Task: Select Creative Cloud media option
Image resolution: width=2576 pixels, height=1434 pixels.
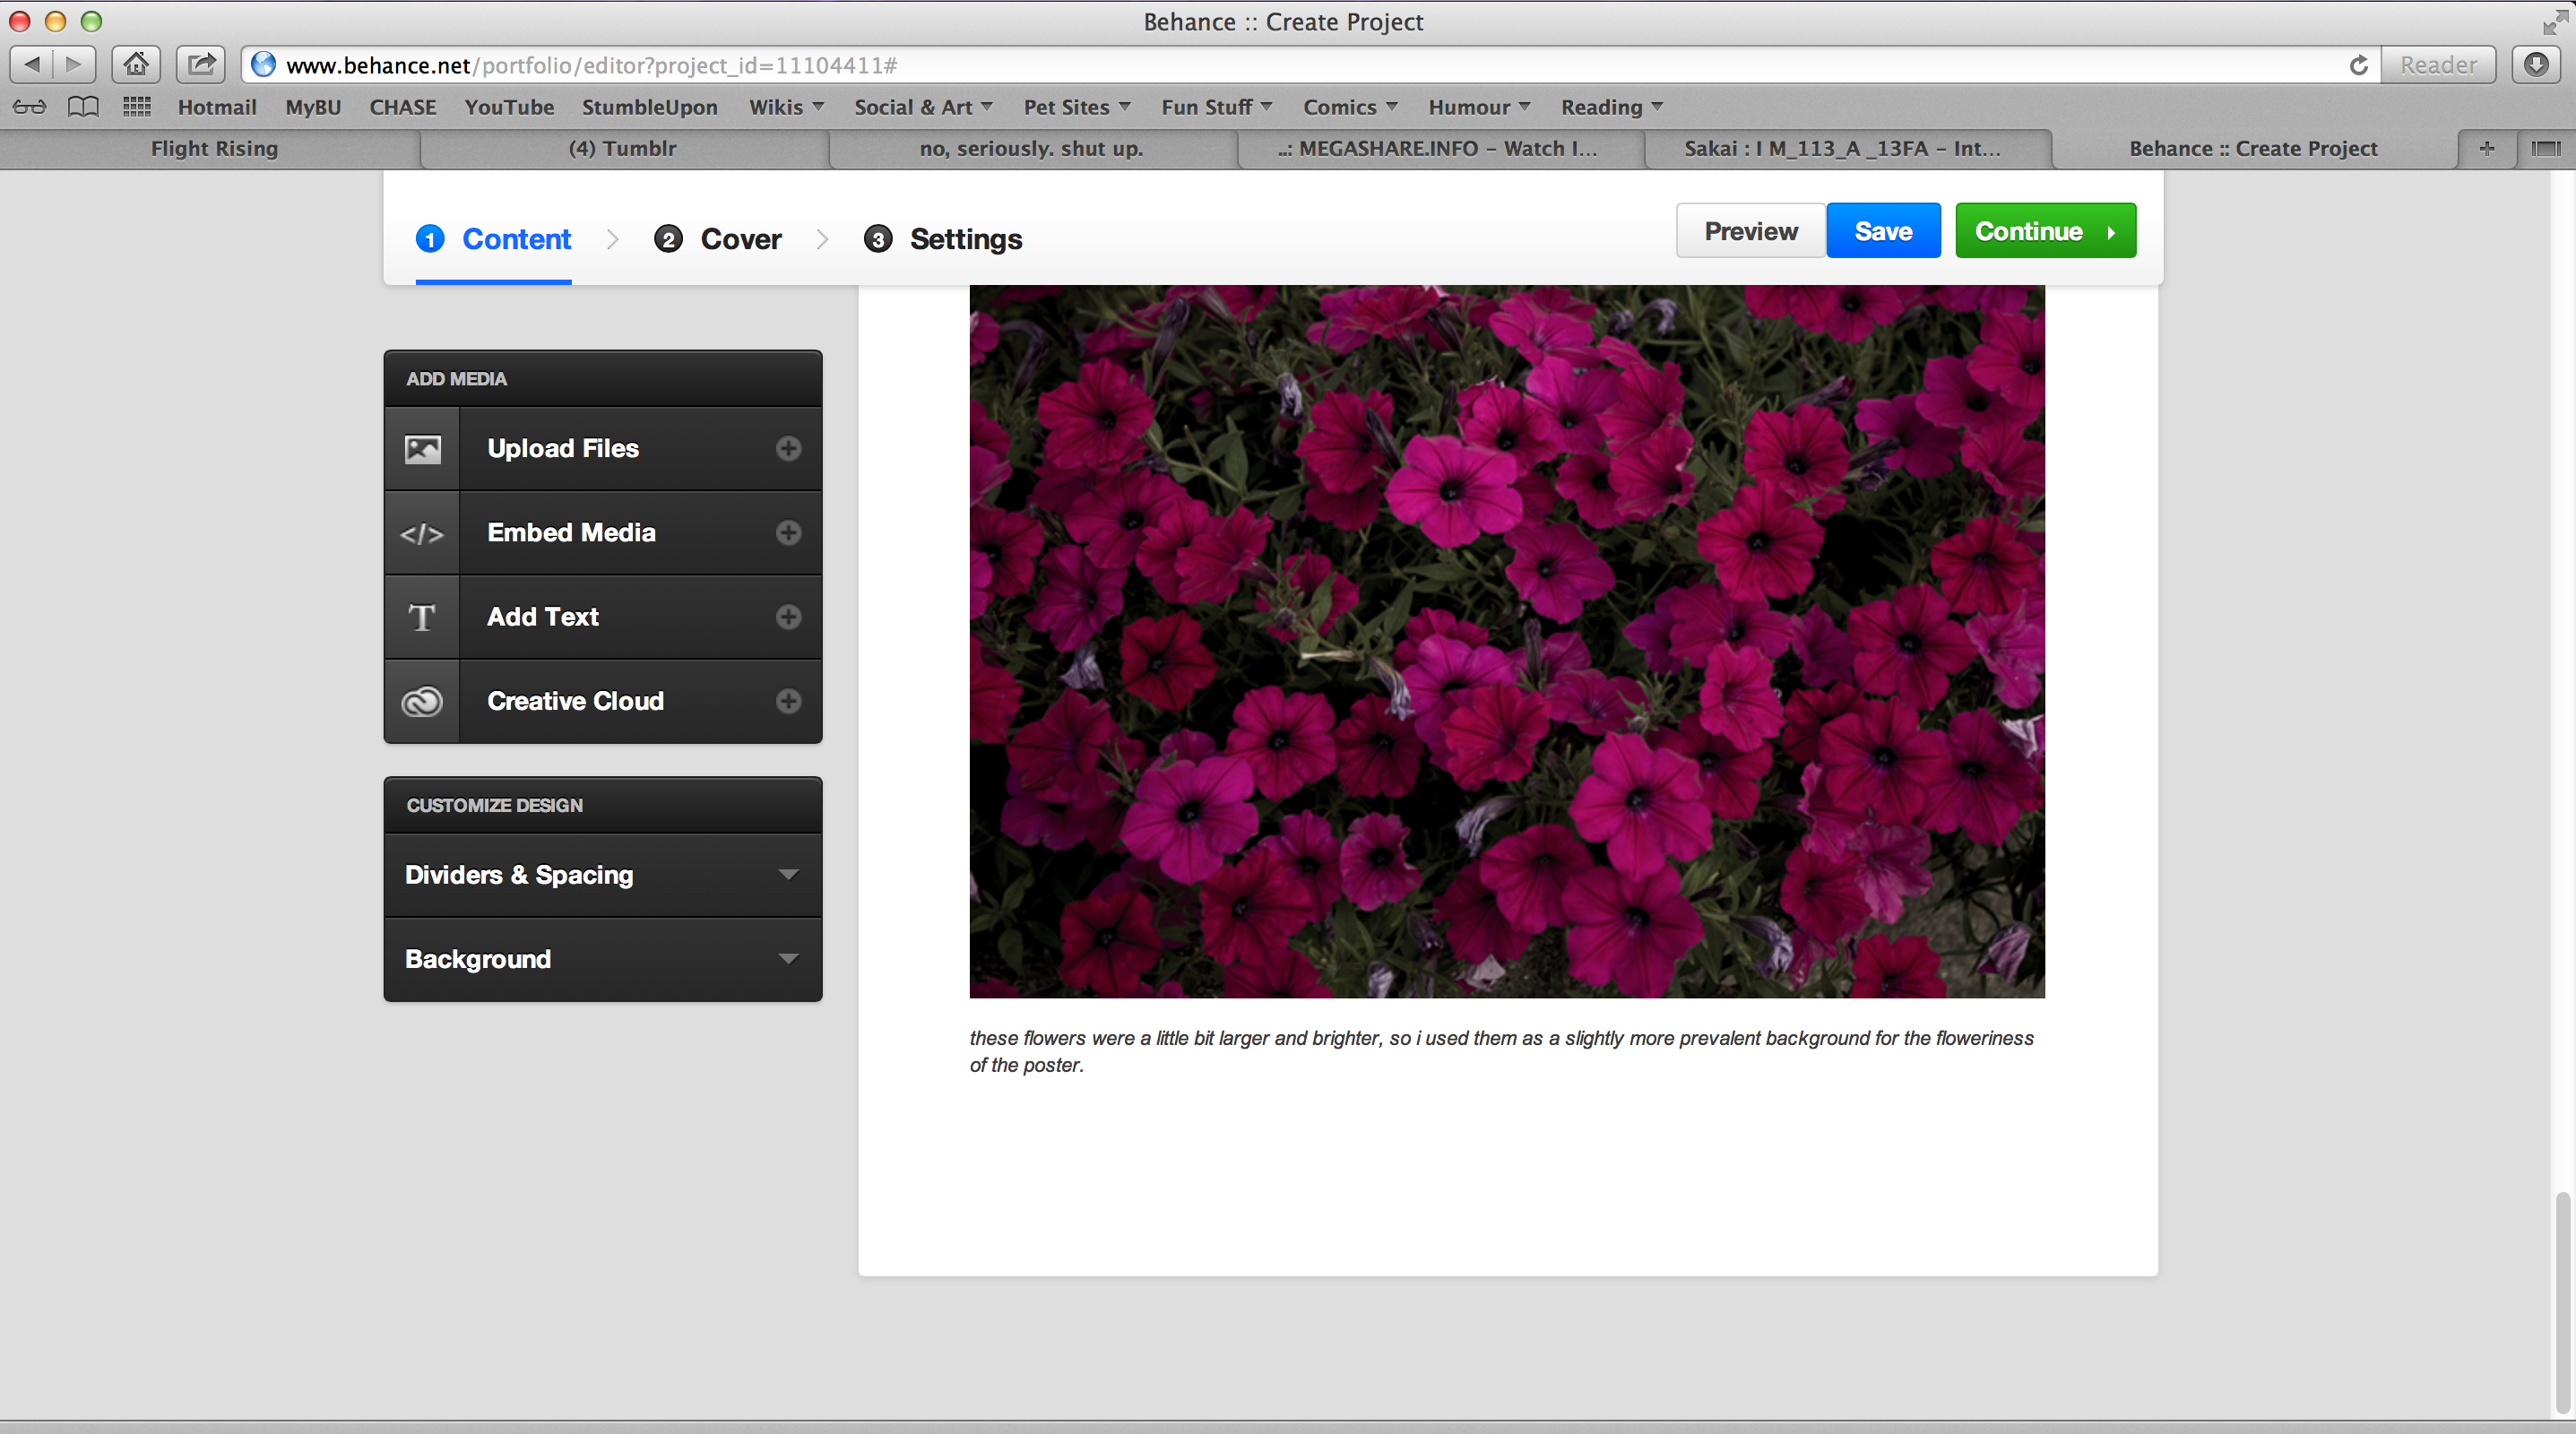Action: pos(603,700)
